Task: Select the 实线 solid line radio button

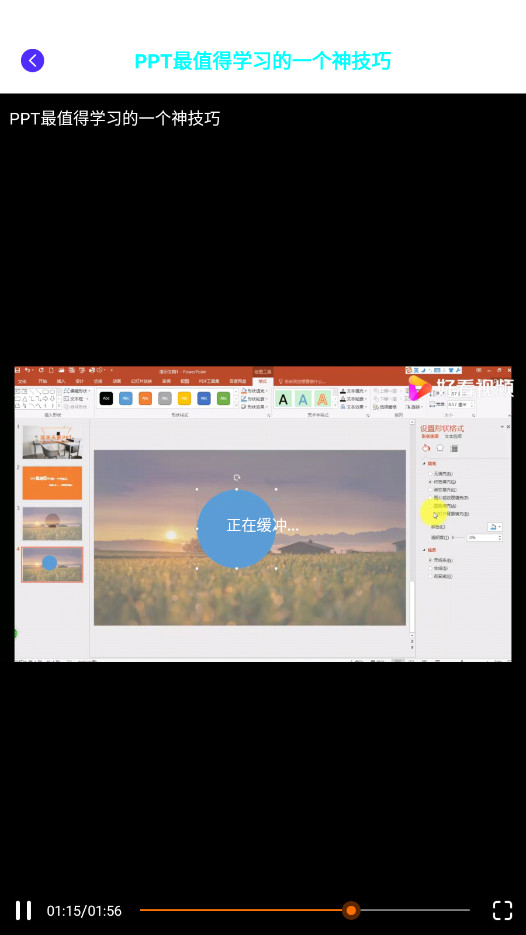Action: coord(430,568)
